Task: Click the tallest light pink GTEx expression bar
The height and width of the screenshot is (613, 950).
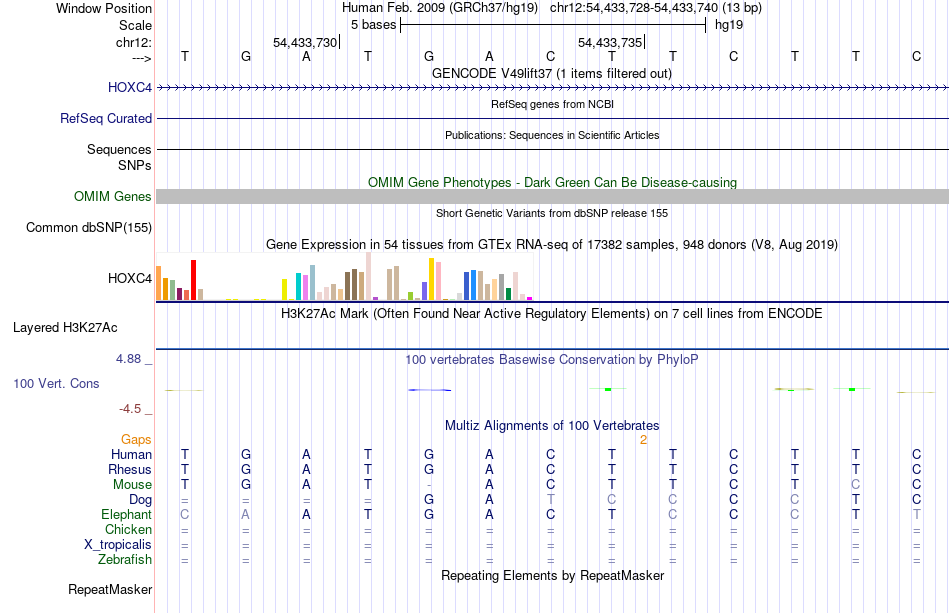Action: 368,276
